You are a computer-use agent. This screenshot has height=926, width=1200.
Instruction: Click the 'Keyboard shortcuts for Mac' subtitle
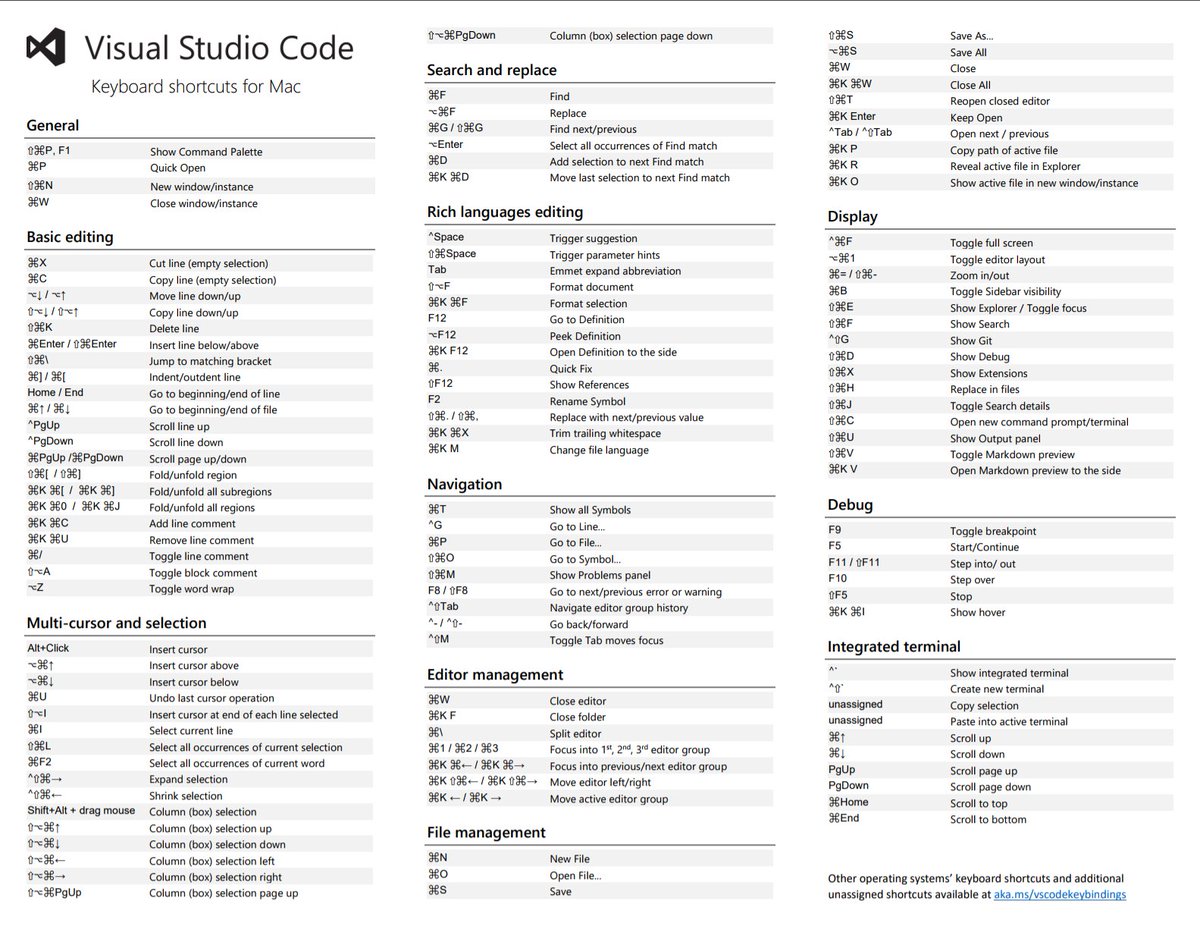(x=196, y=87)
